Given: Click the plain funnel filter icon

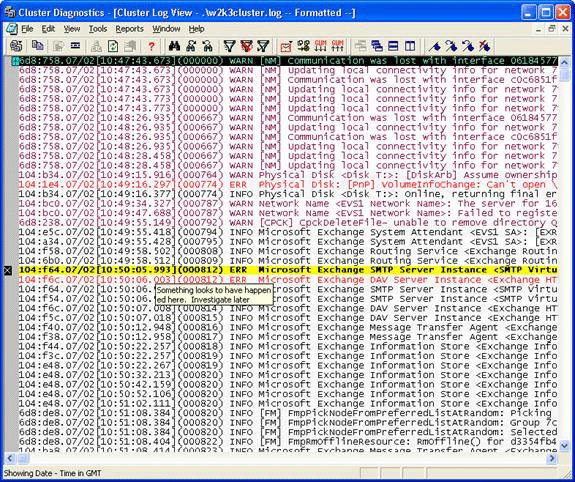Looking at the screenshot, I should 230,46.
